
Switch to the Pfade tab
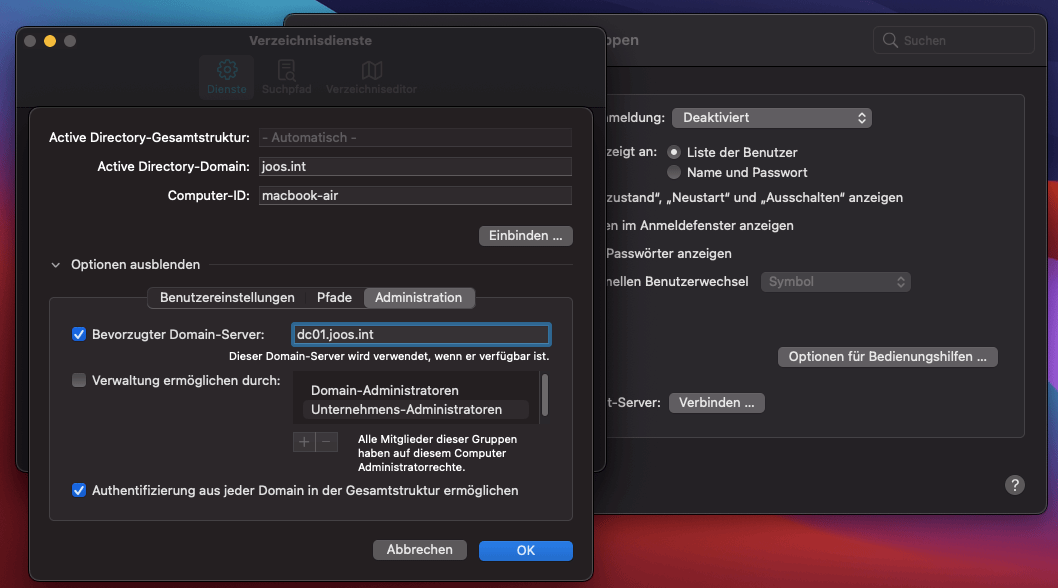click(334, 297)
